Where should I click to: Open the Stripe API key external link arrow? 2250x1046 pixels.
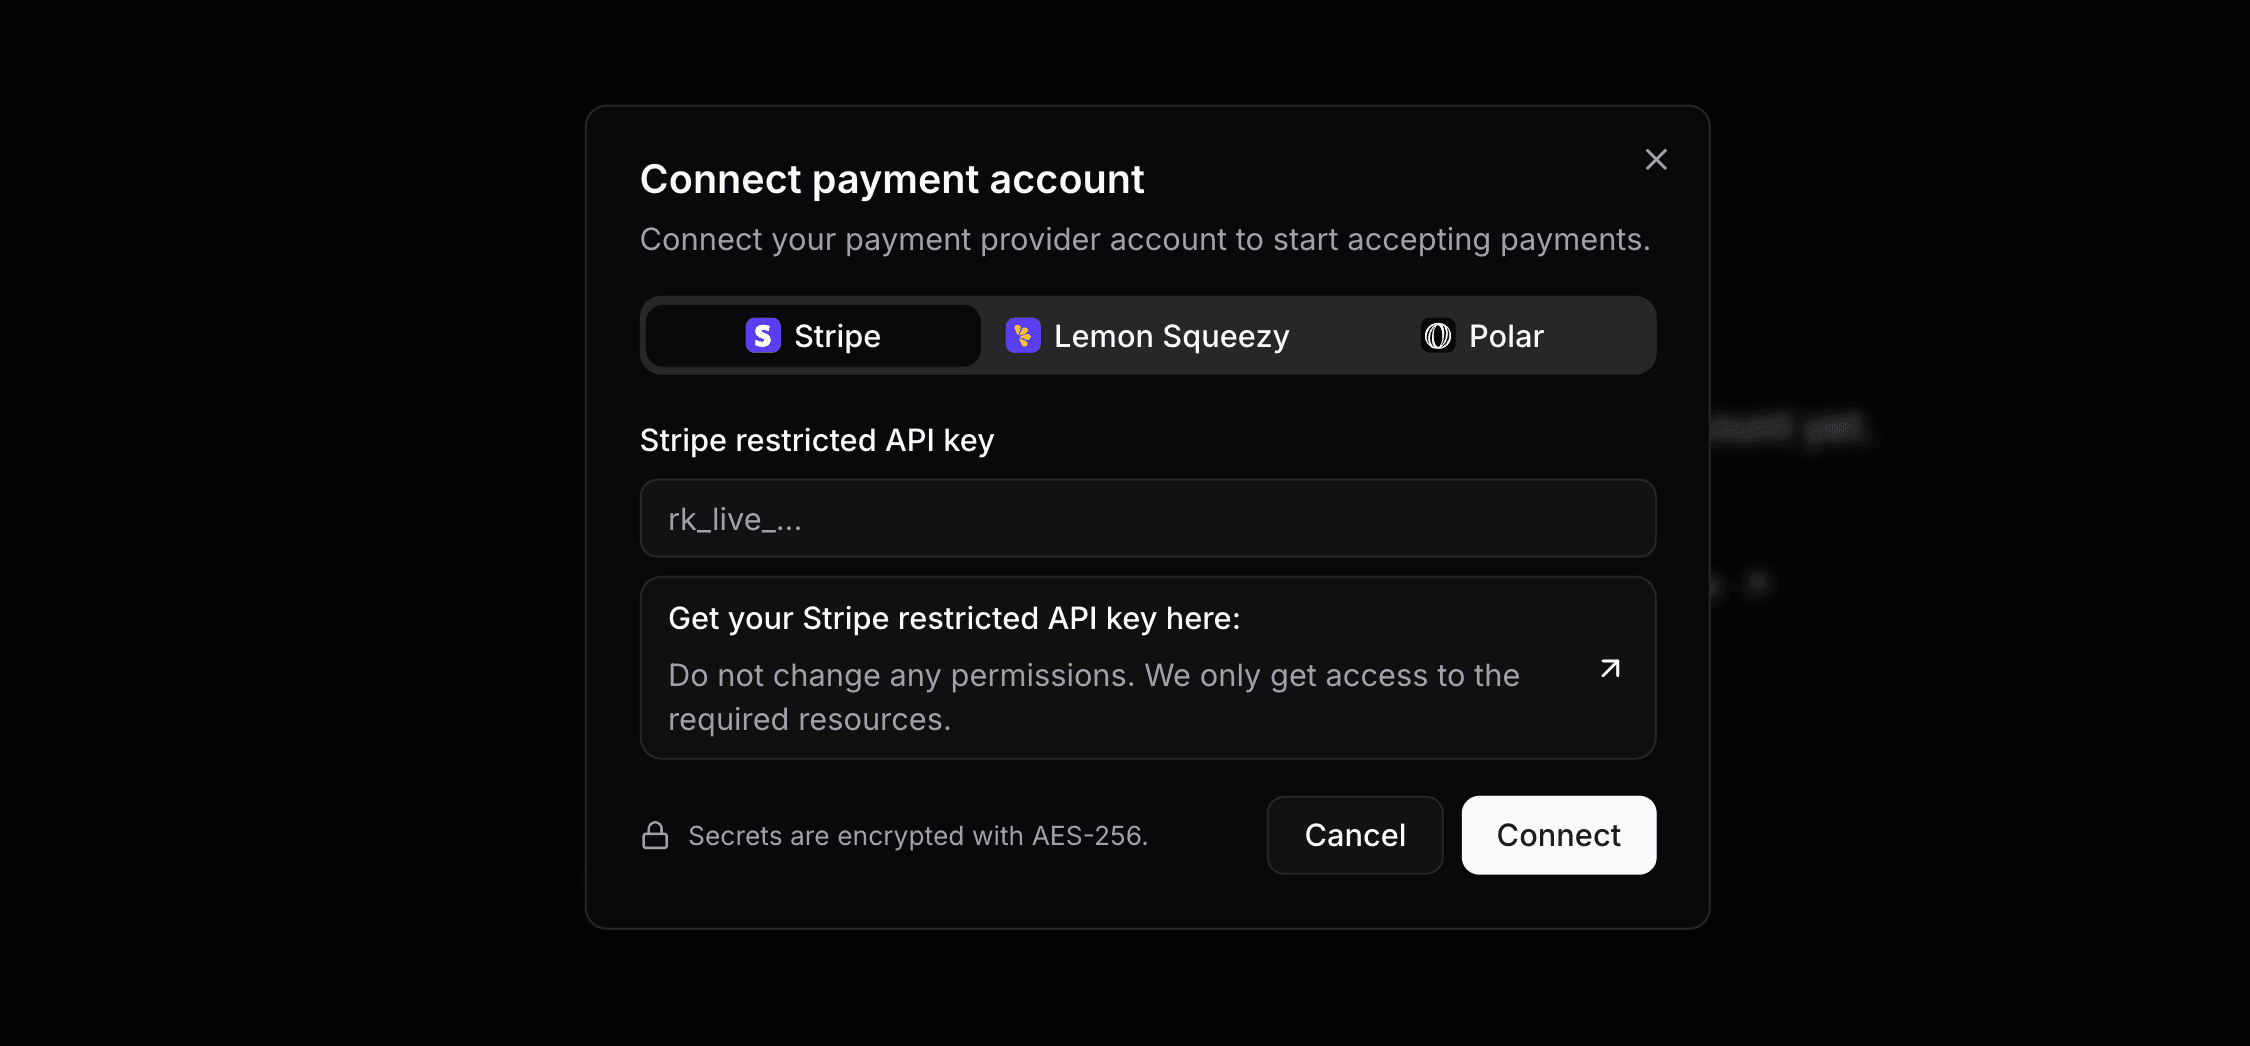(1609, 668)
